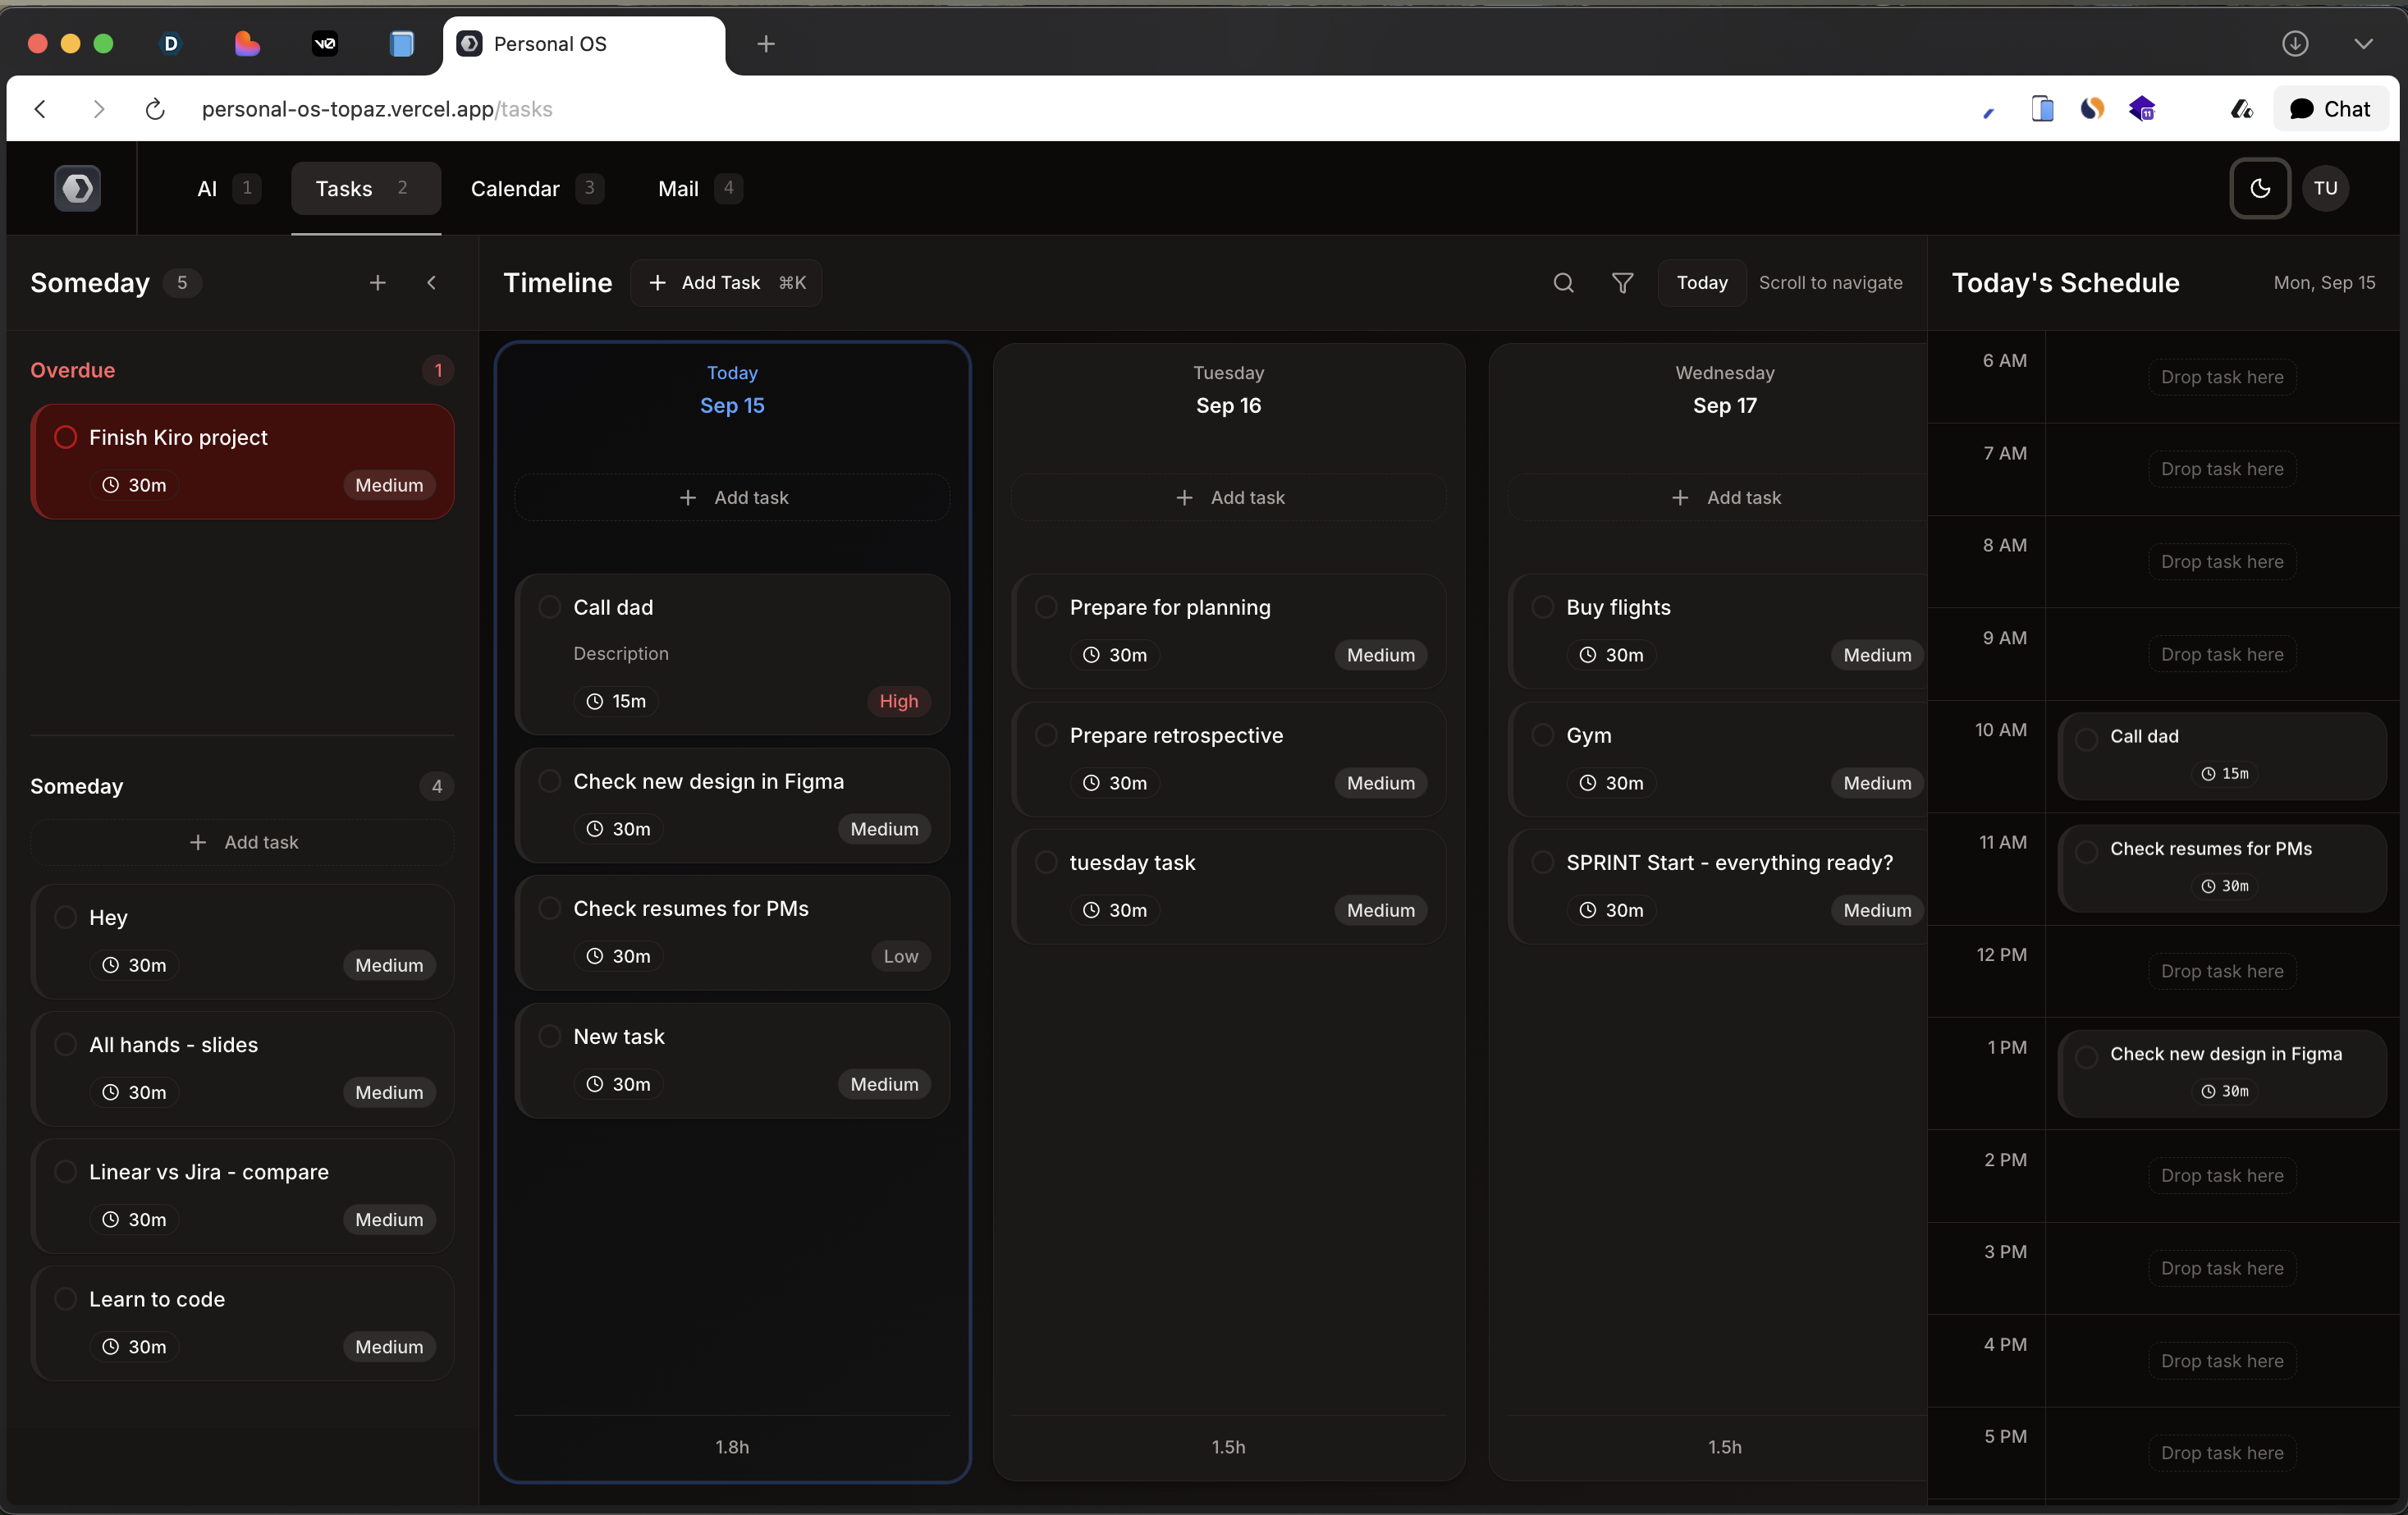Check off Finish Kiro project task

65,437
